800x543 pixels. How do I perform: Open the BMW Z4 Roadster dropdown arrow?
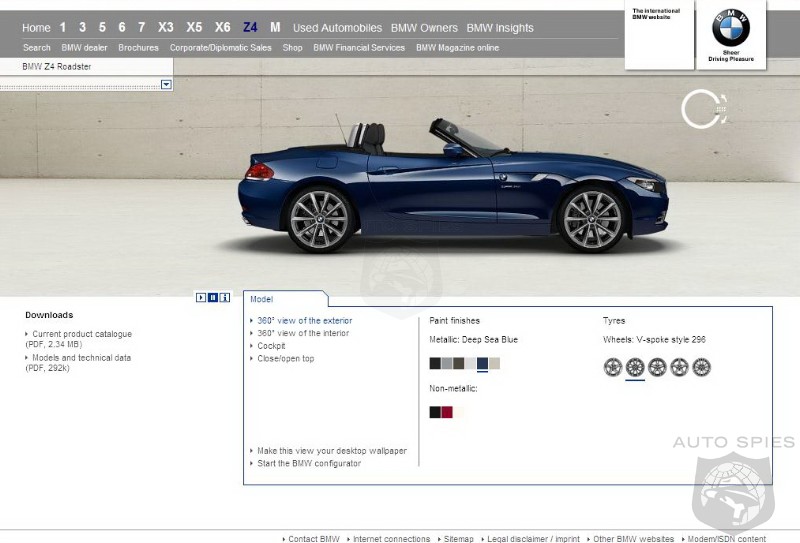(x=166, y=84)
